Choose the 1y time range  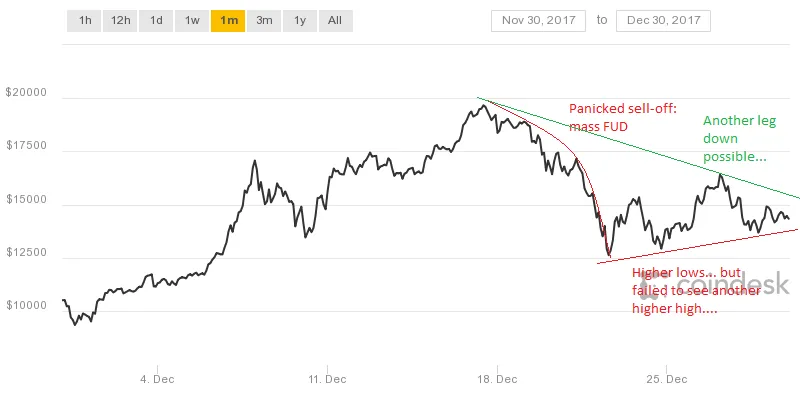(x=300, y=21)
